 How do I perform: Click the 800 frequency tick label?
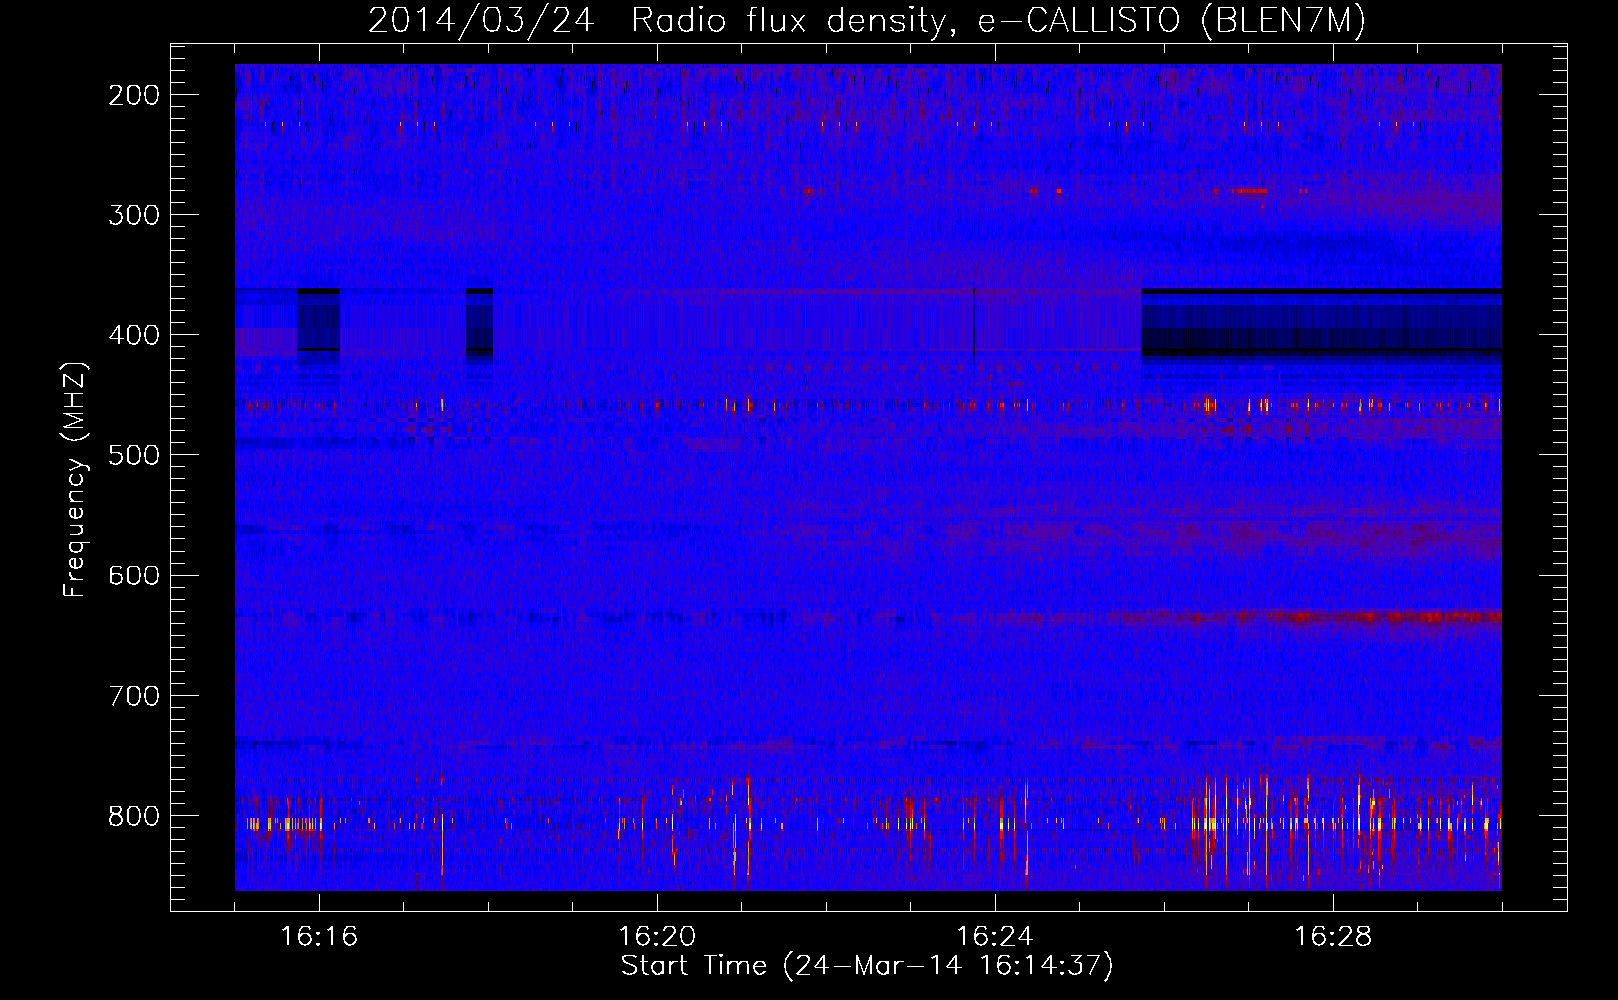click(x=134, y=816)
